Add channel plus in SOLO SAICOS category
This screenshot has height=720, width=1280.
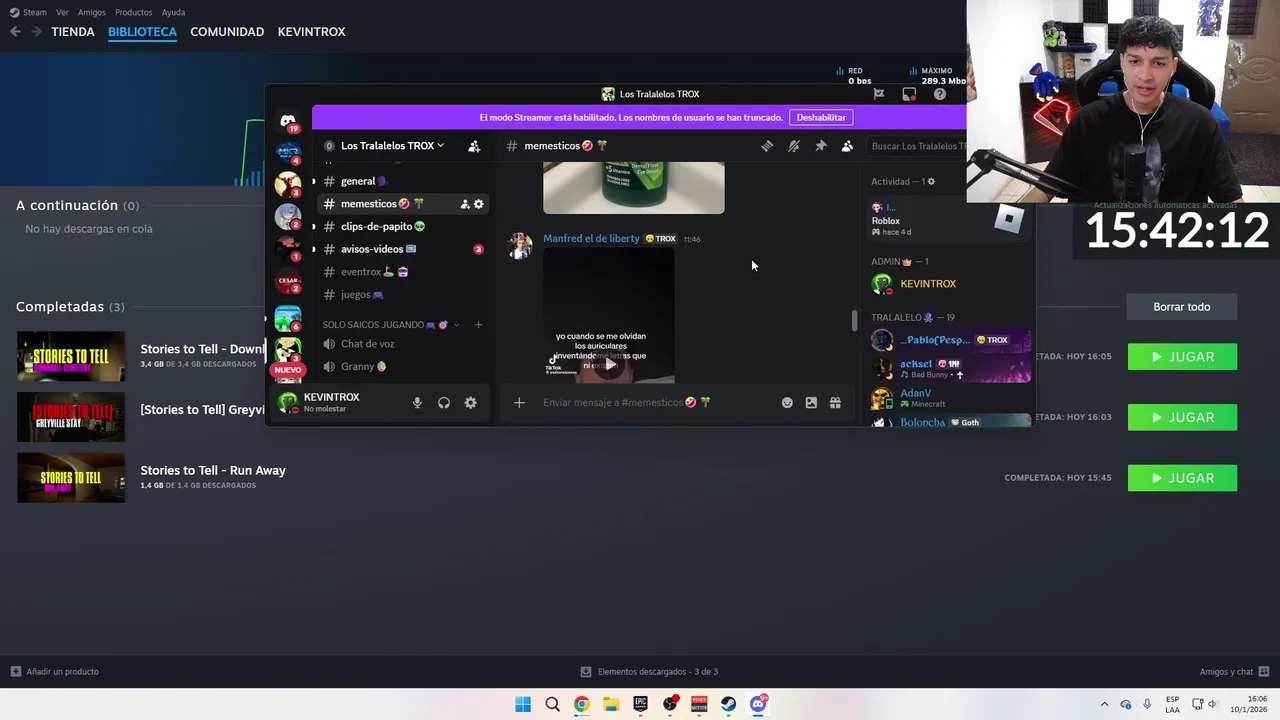(478, 325)
